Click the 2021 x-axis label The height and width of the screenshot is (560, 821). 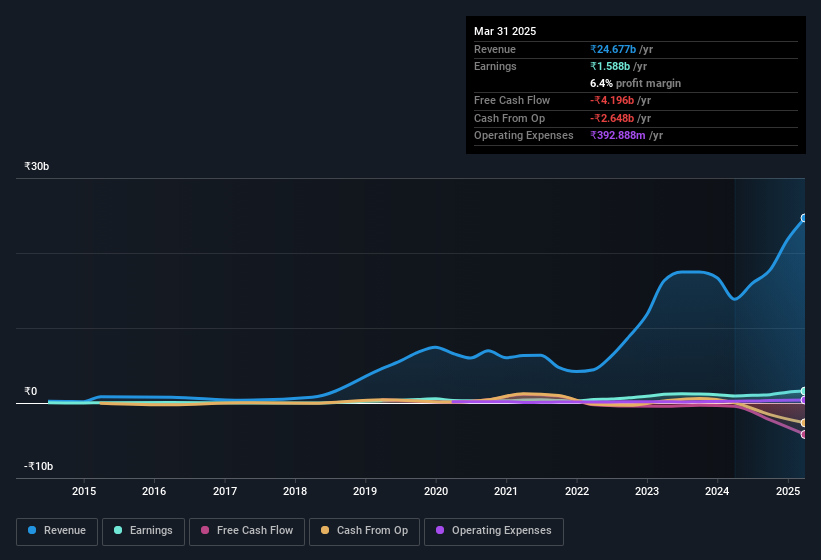506,491
